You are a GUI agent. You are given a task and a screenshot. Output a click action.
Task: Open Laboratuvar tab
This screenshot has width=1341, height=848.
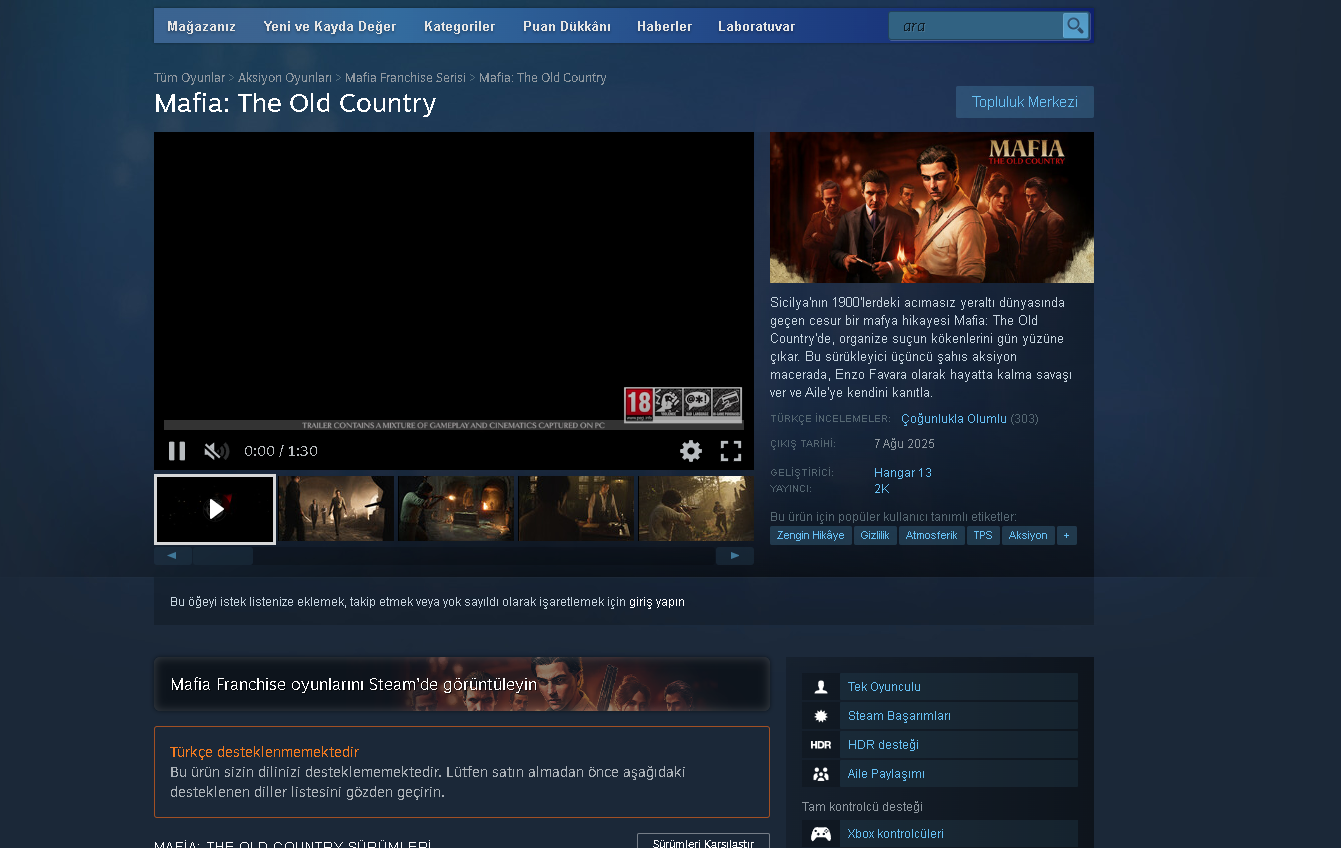pyautogui.click(x=757, y=27)
